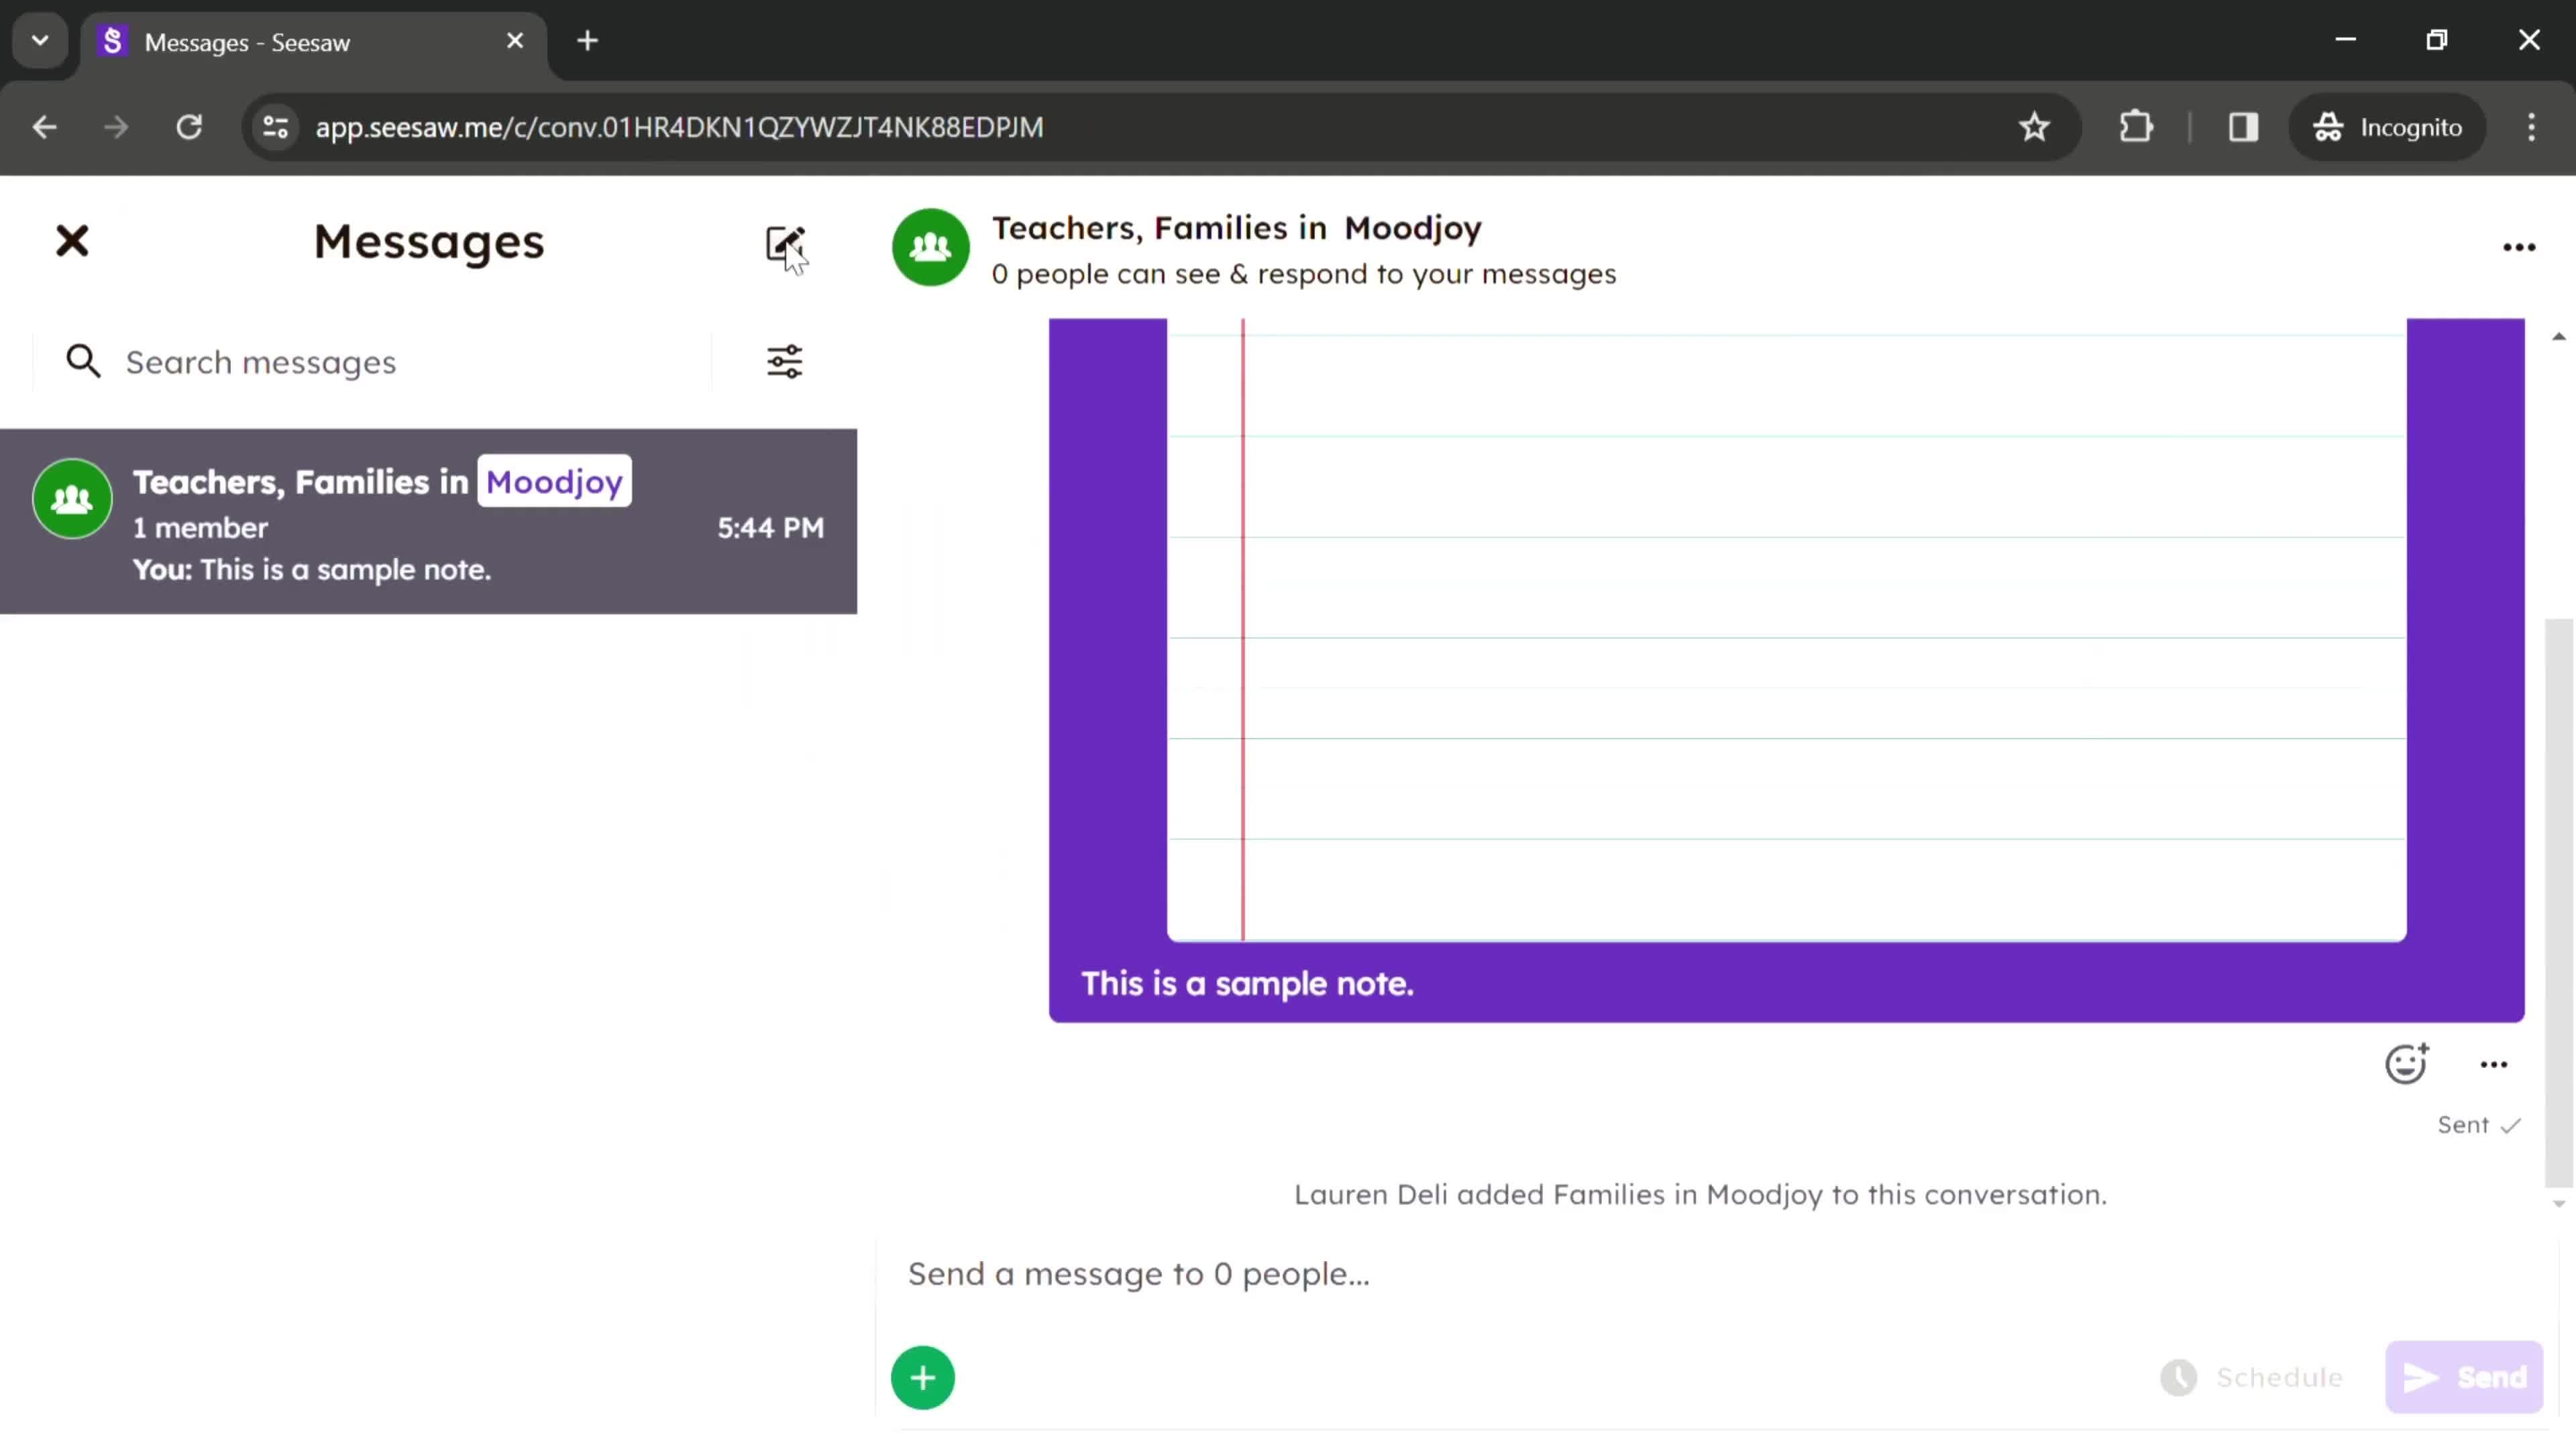Screen dimensions: 2576x1449
Task: Click the '0 people can see & respond' subtitle
Action: coord(1303,274)
